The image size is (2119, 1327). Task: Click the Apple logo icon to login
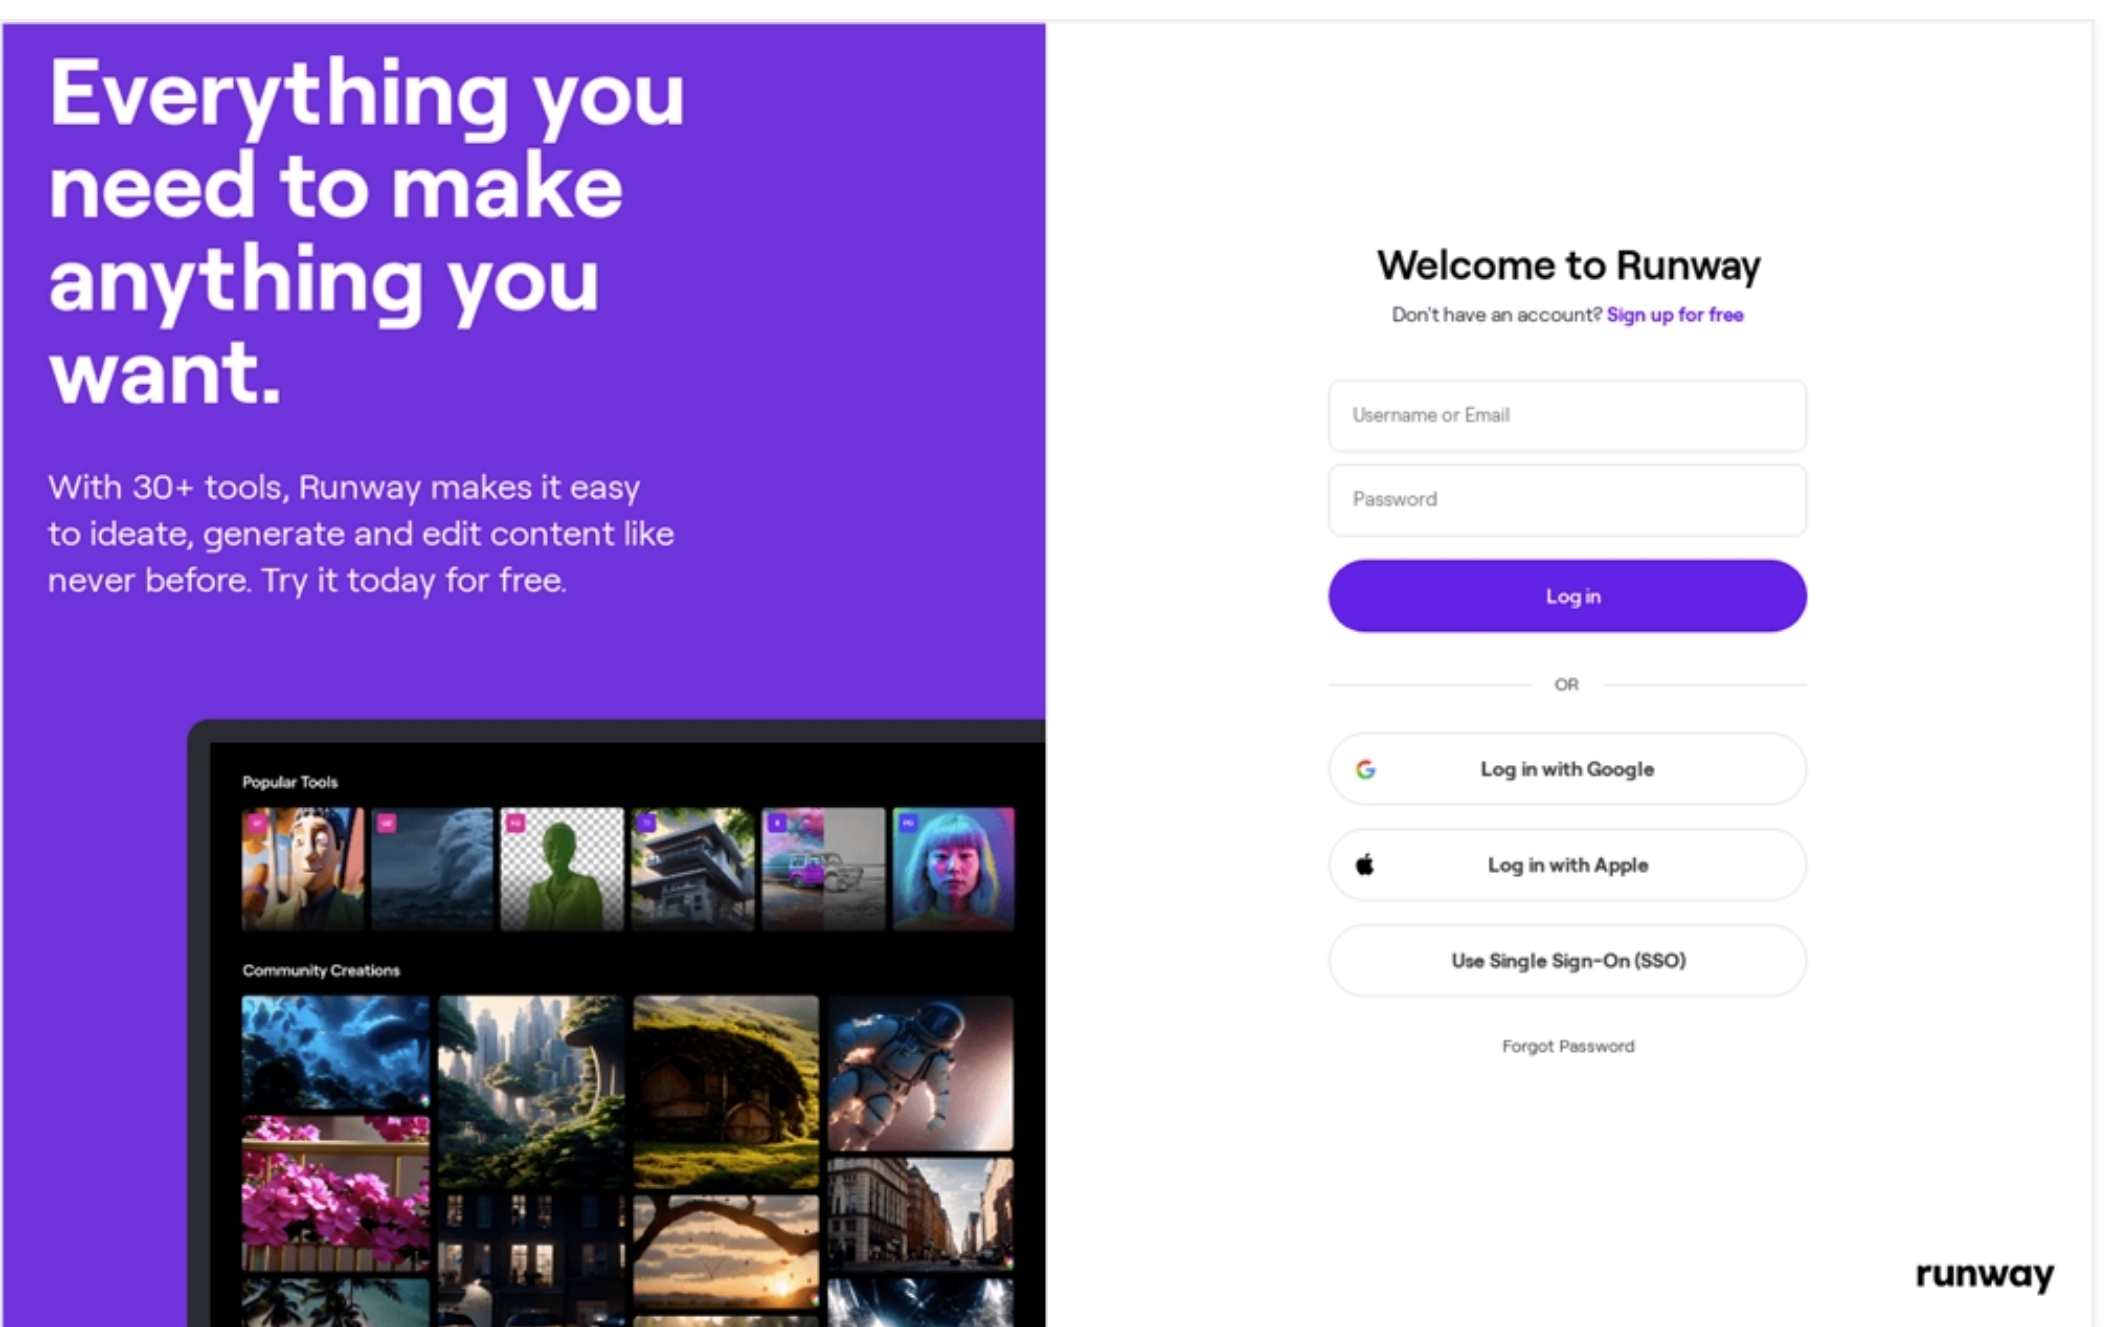pos(1365,865)
